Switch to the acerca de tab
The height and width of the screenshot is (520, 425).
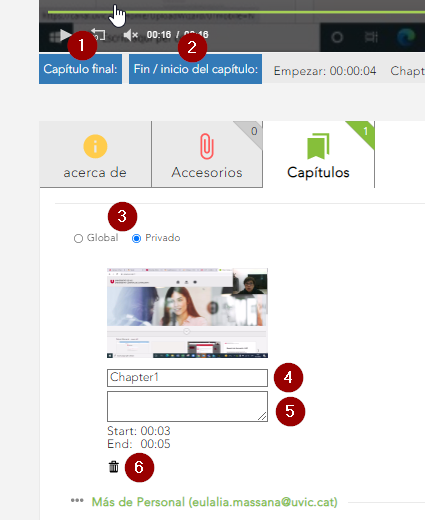point(95,154)
